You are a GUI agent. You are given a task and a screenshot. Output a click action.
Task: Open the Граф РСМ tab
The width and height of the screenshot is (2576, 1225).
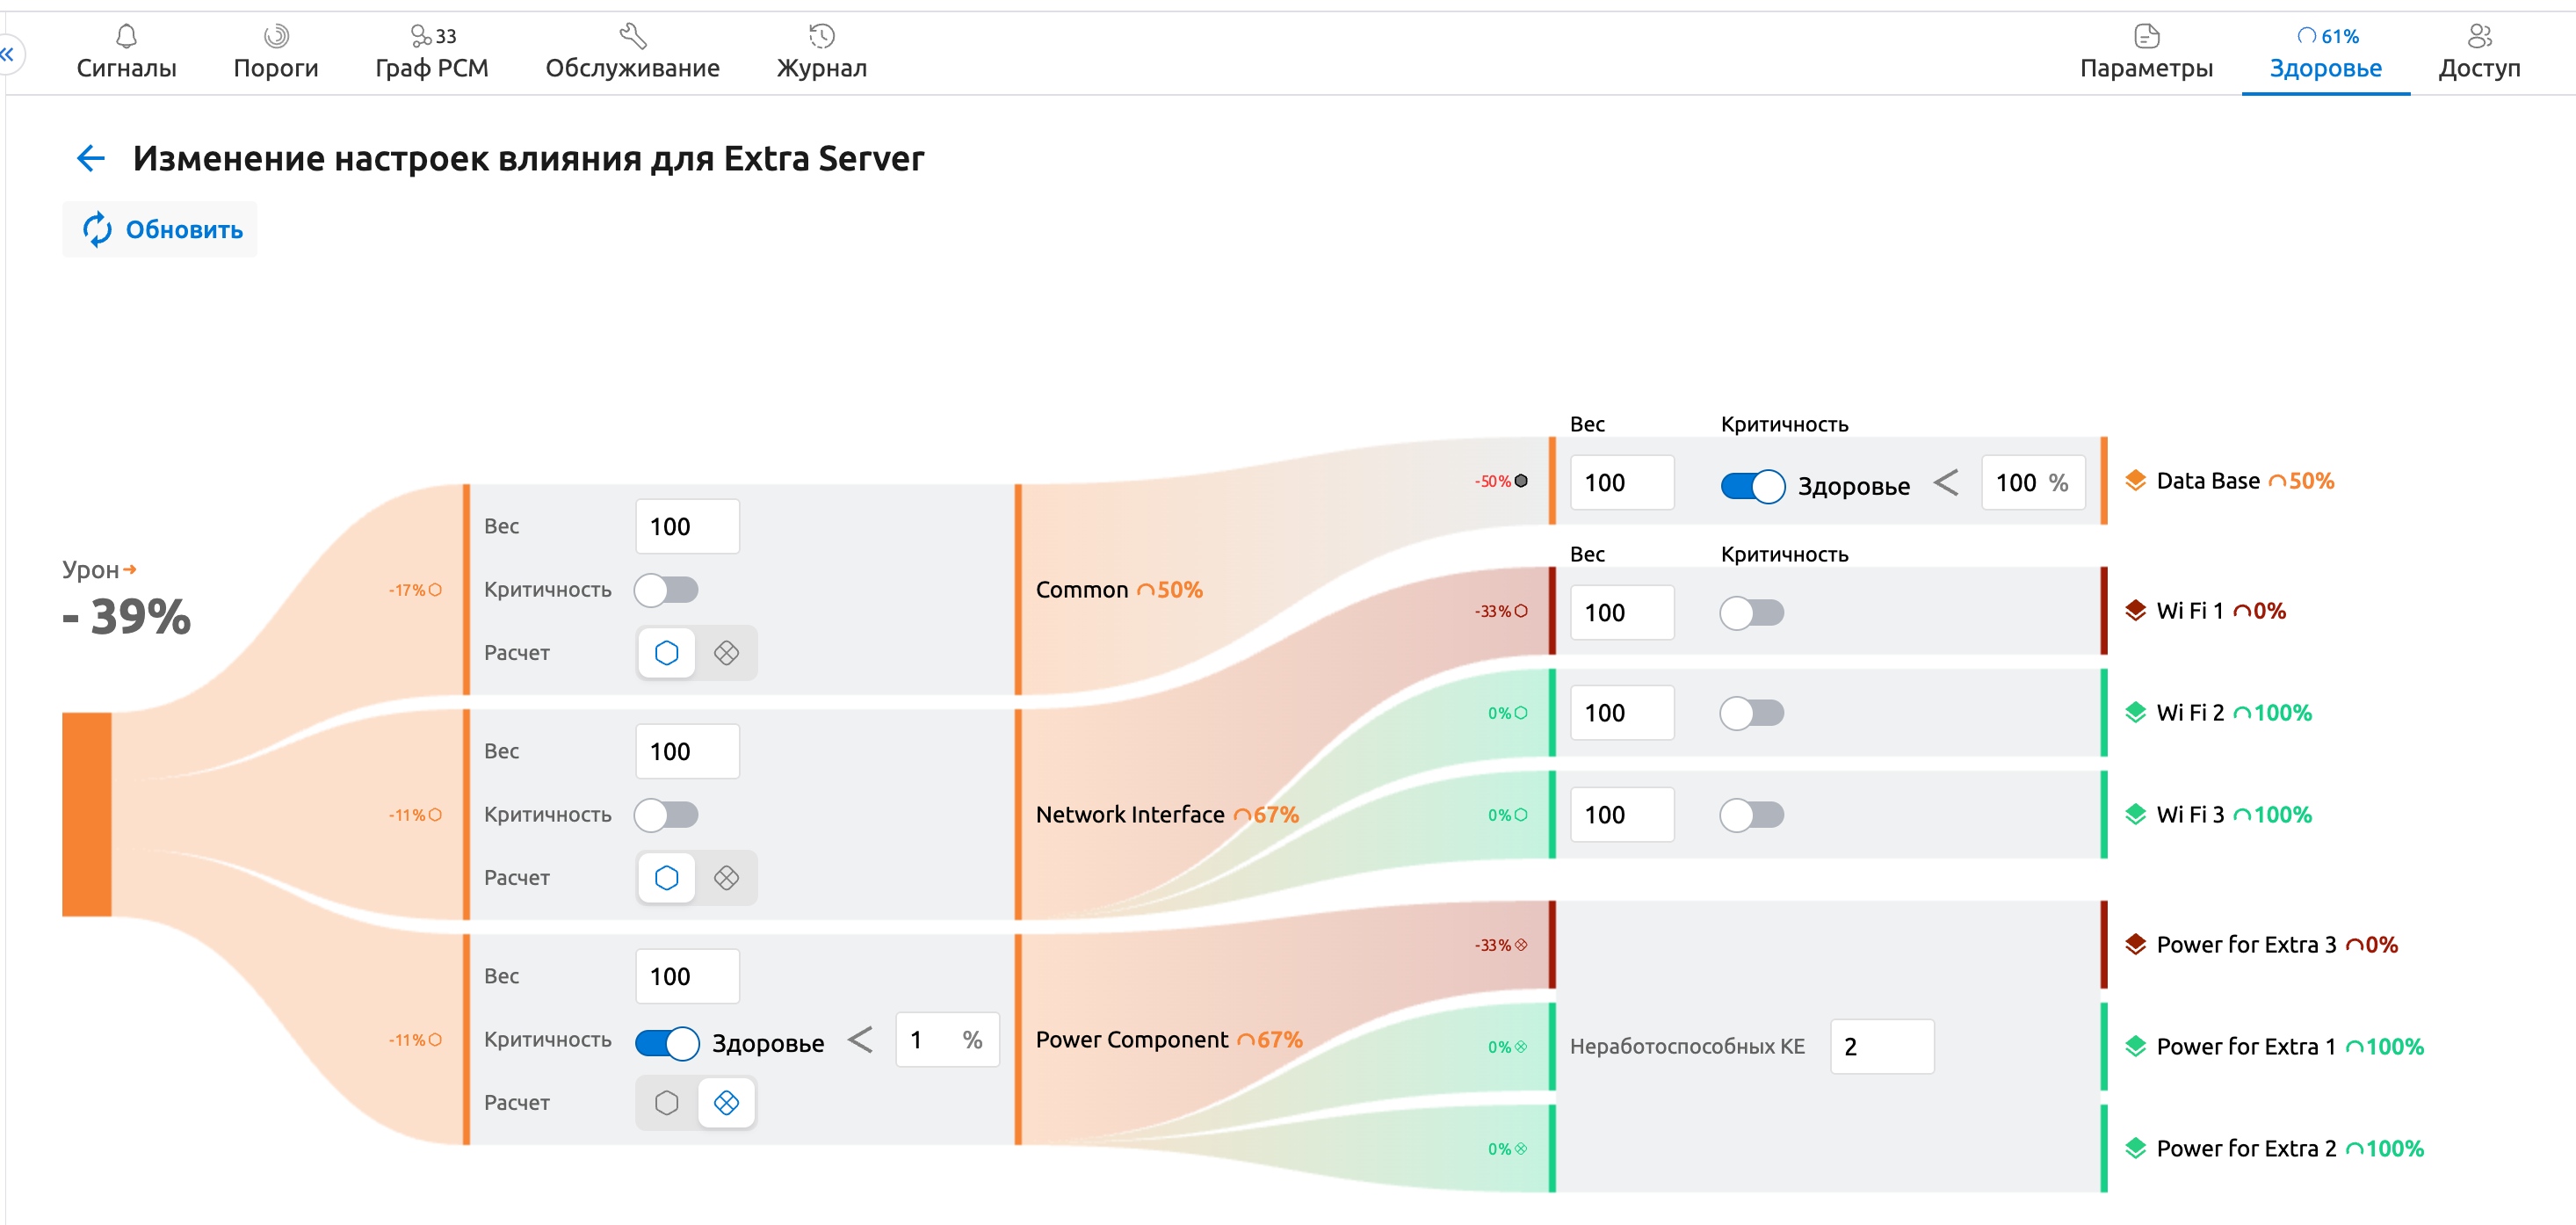point(432,53)
